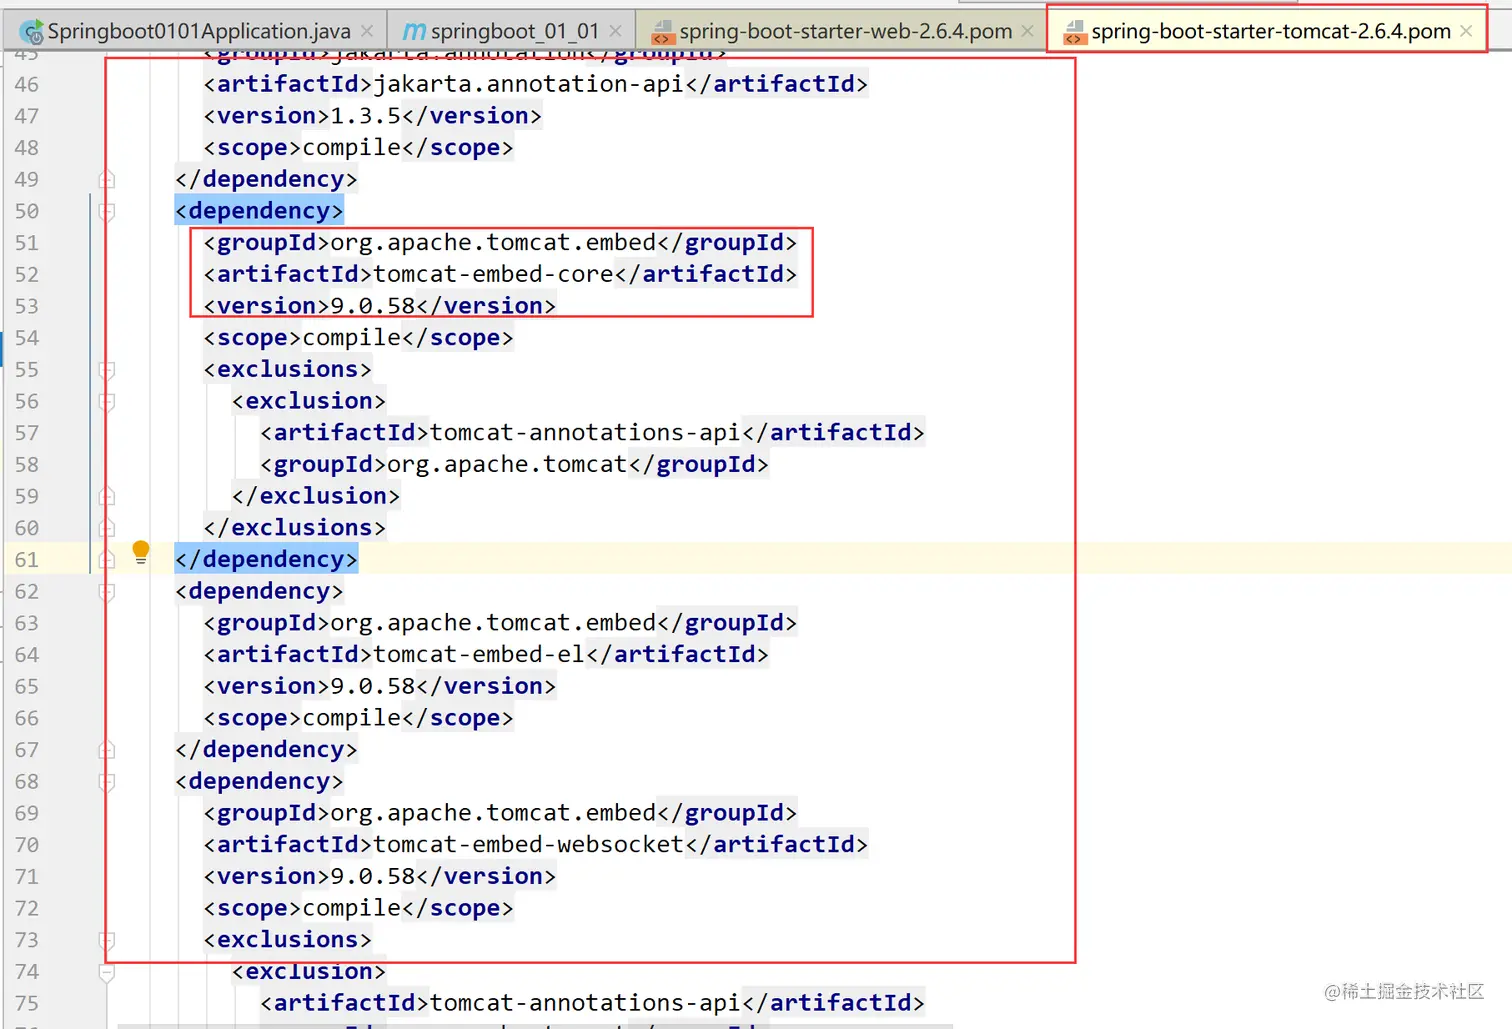This screenshot has width=1512, height=1029.
Task: Close the springboot_01_01 tab
Action: (x=615, y=31)
